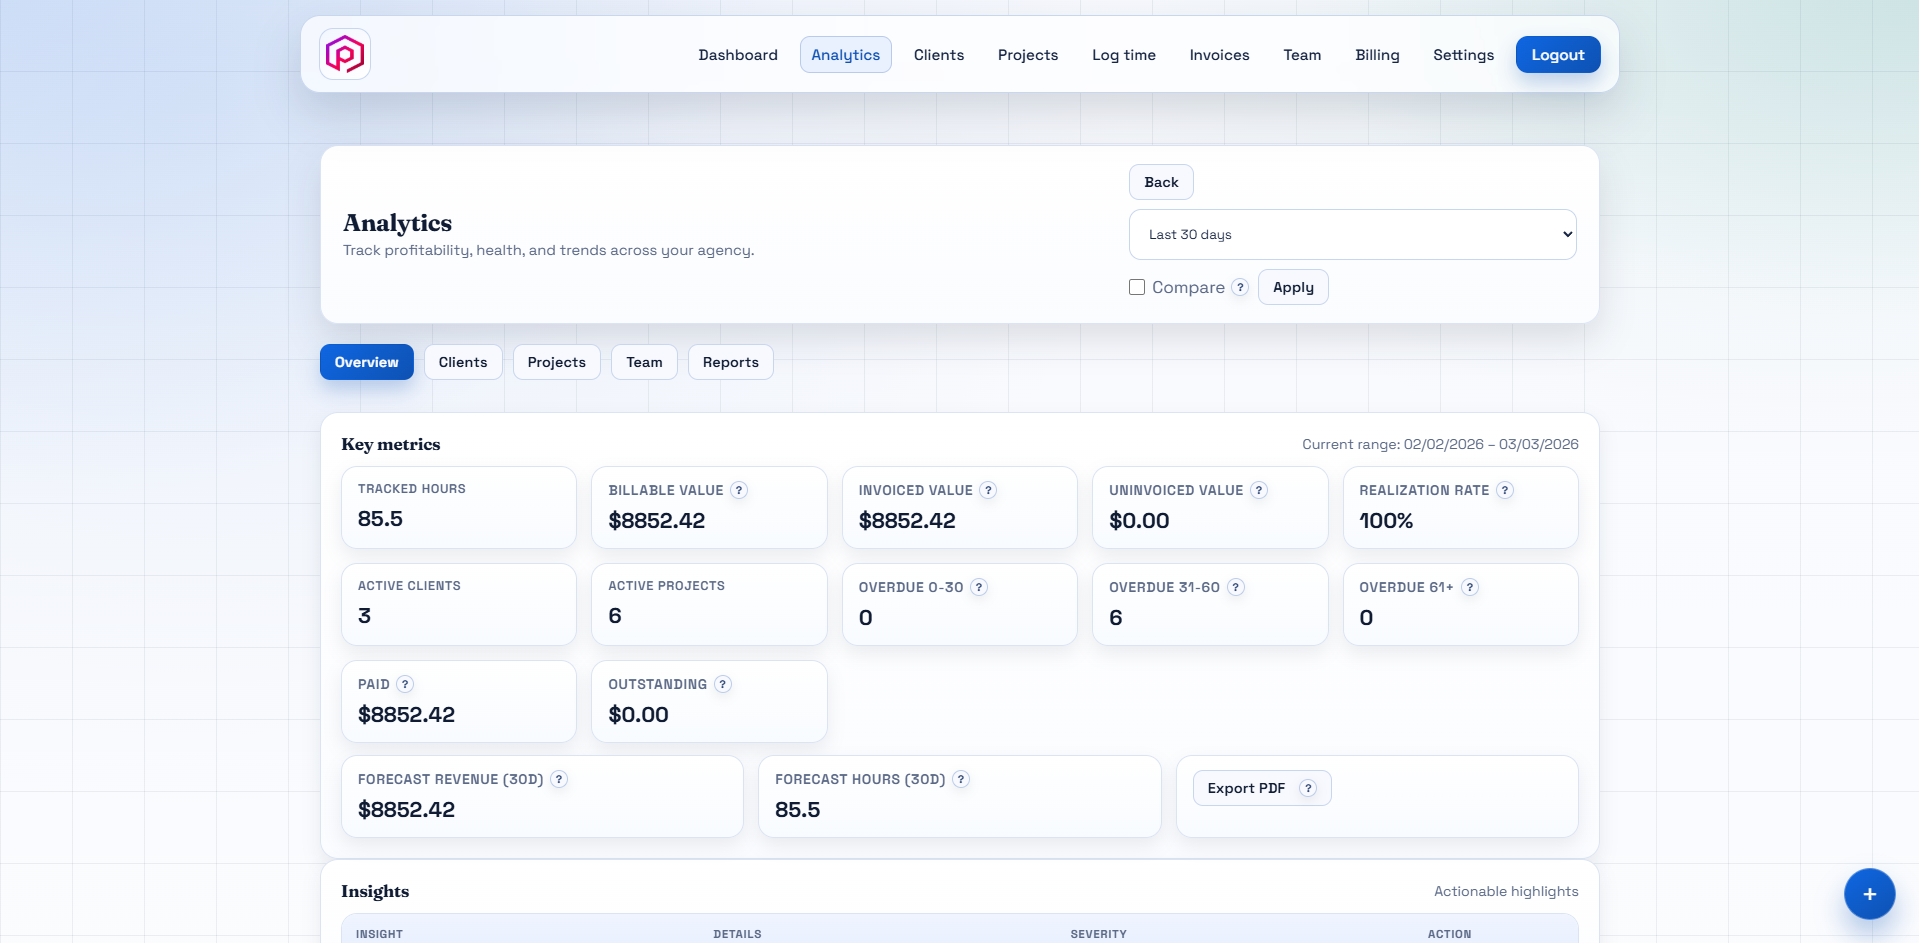The height and width of the screenshot is (943, 1919).
Task: Open the Team analytics tab
Action: [644, 361]
